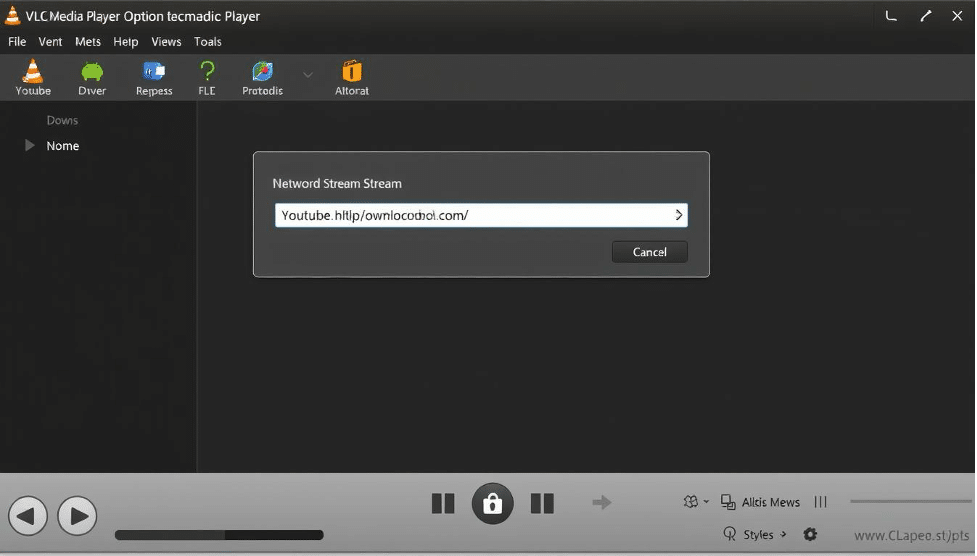This screenshot has height=556, width=977.
Task: Click the VLC cone title bar icon
Action: click(x=12, y=16)
